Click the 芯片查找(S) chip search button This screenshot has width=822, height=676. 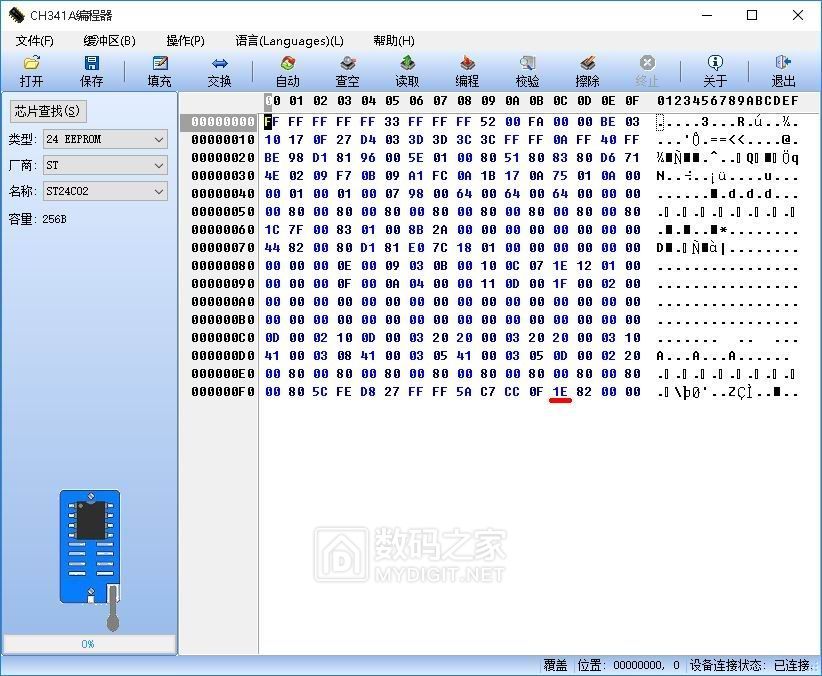coord(48,111)
